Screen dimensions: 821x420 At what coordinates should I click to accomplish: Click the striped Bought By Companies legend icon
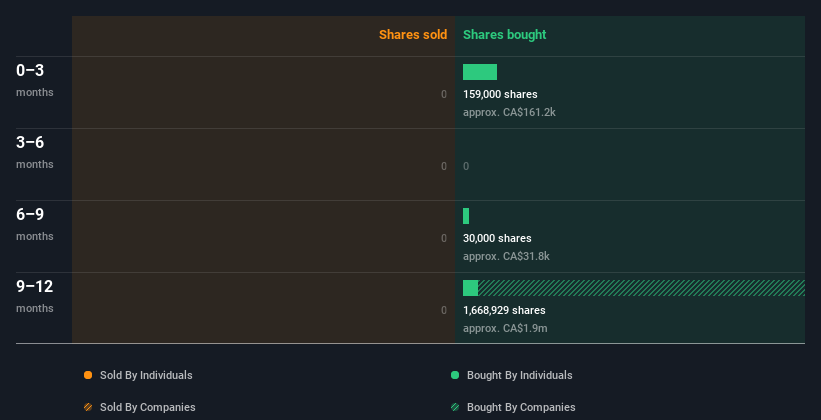tap(455, 407)
